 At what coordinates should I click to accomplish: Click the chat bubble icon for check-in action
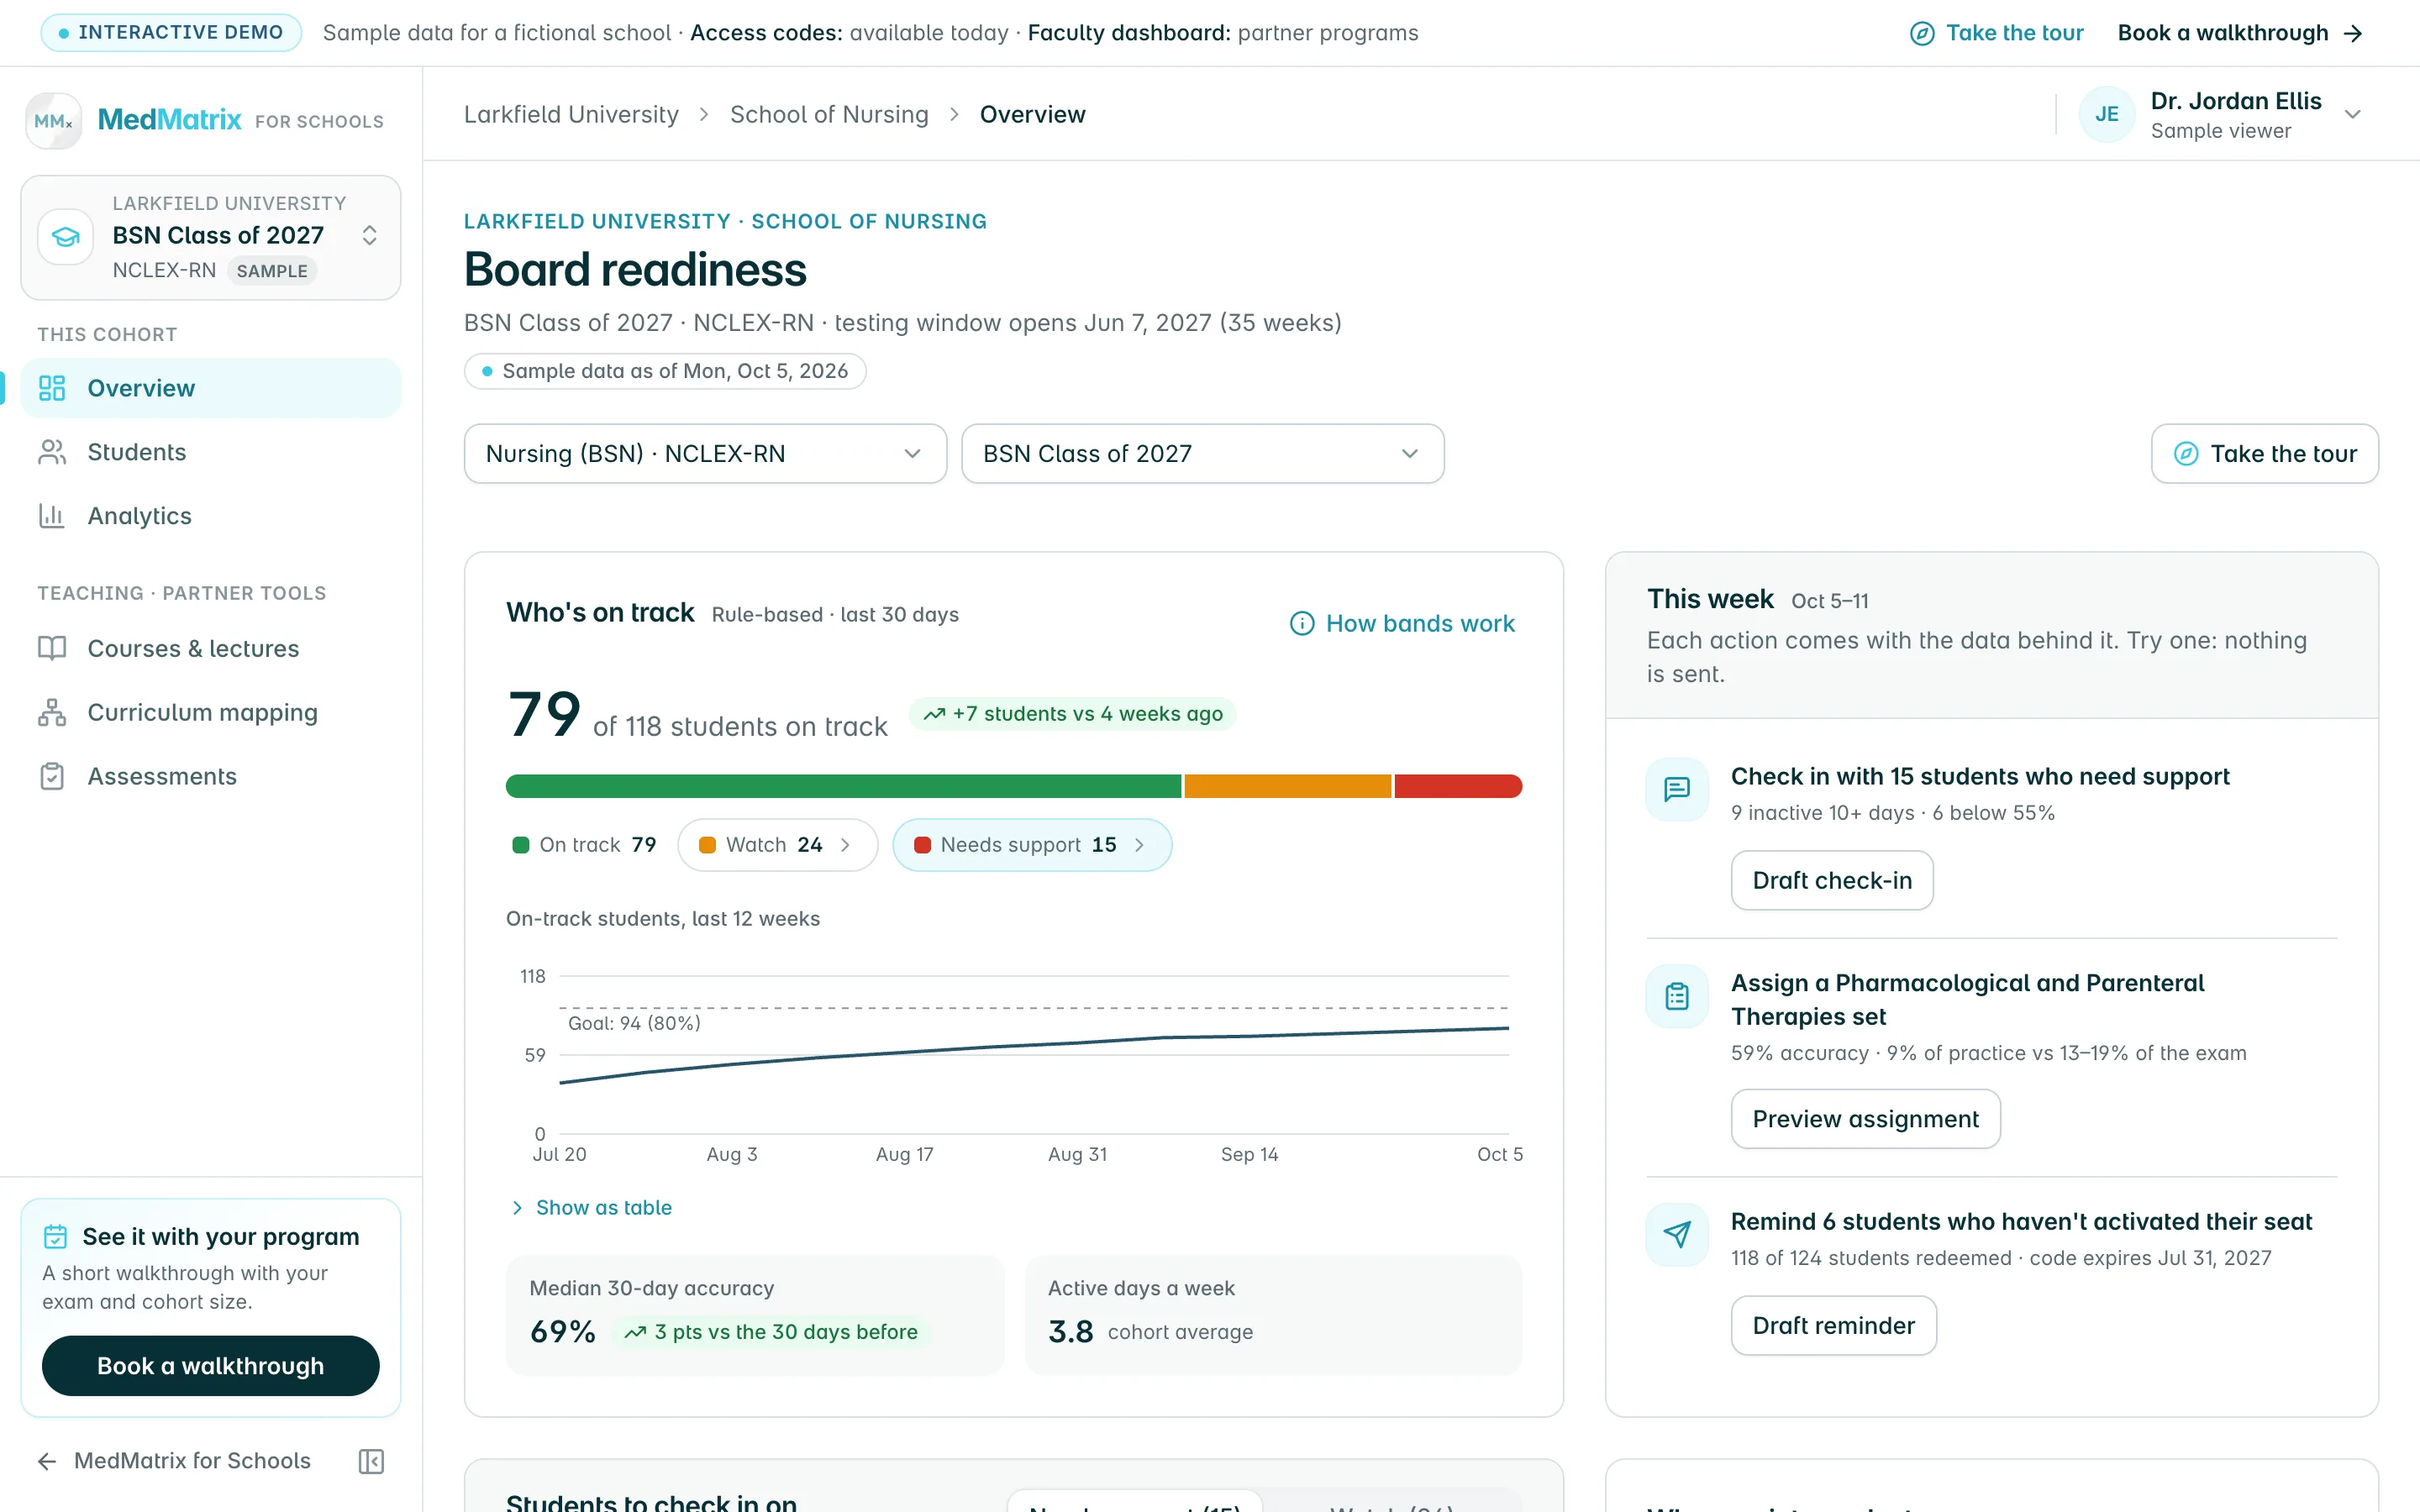1677,790
